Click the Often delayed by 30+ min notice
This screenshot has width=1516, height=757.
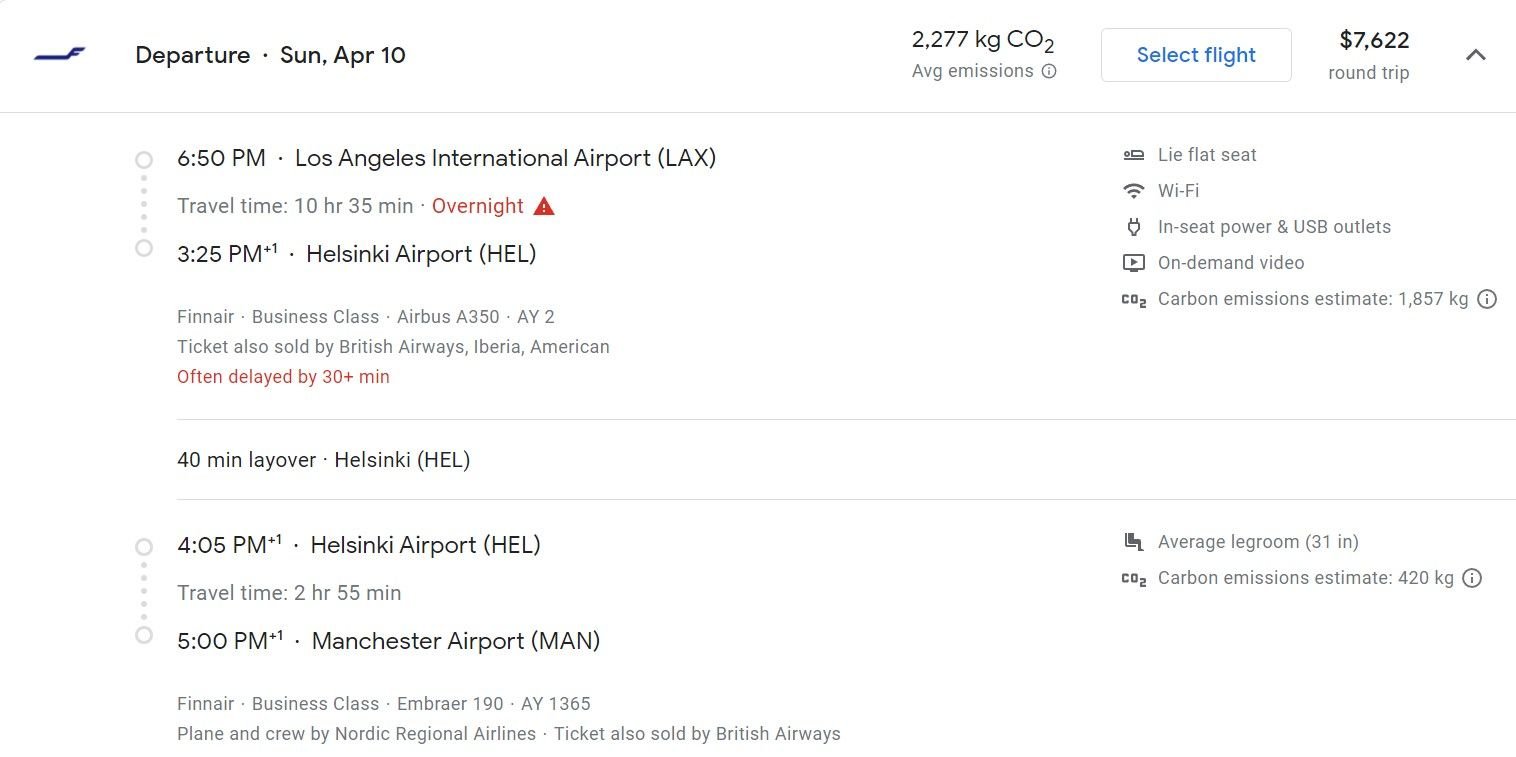point(283,377)
